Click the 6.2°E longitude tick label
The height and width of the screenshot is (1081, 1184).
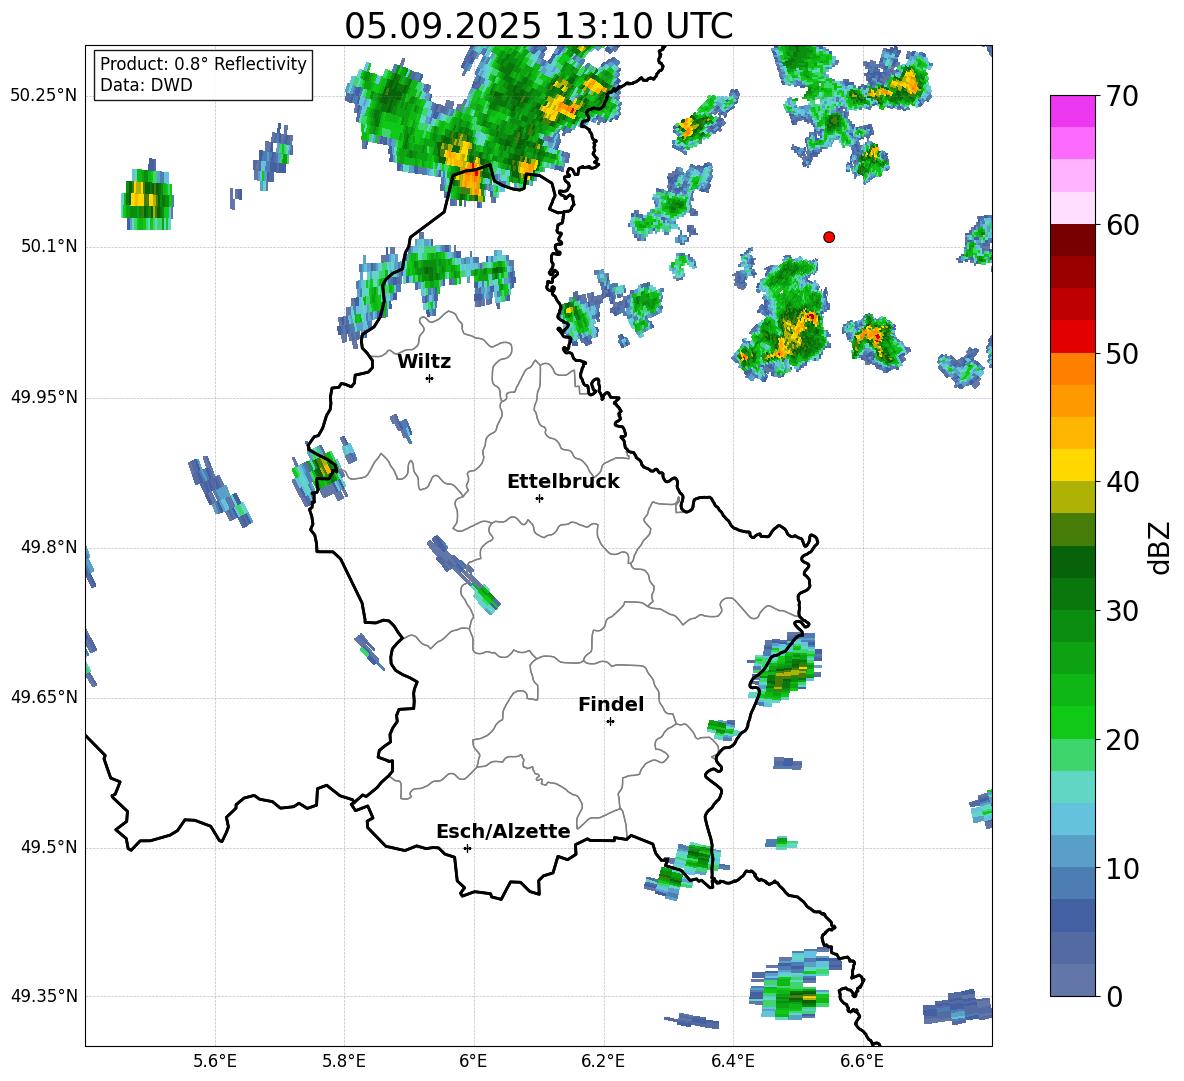[x=604, y=1060]
